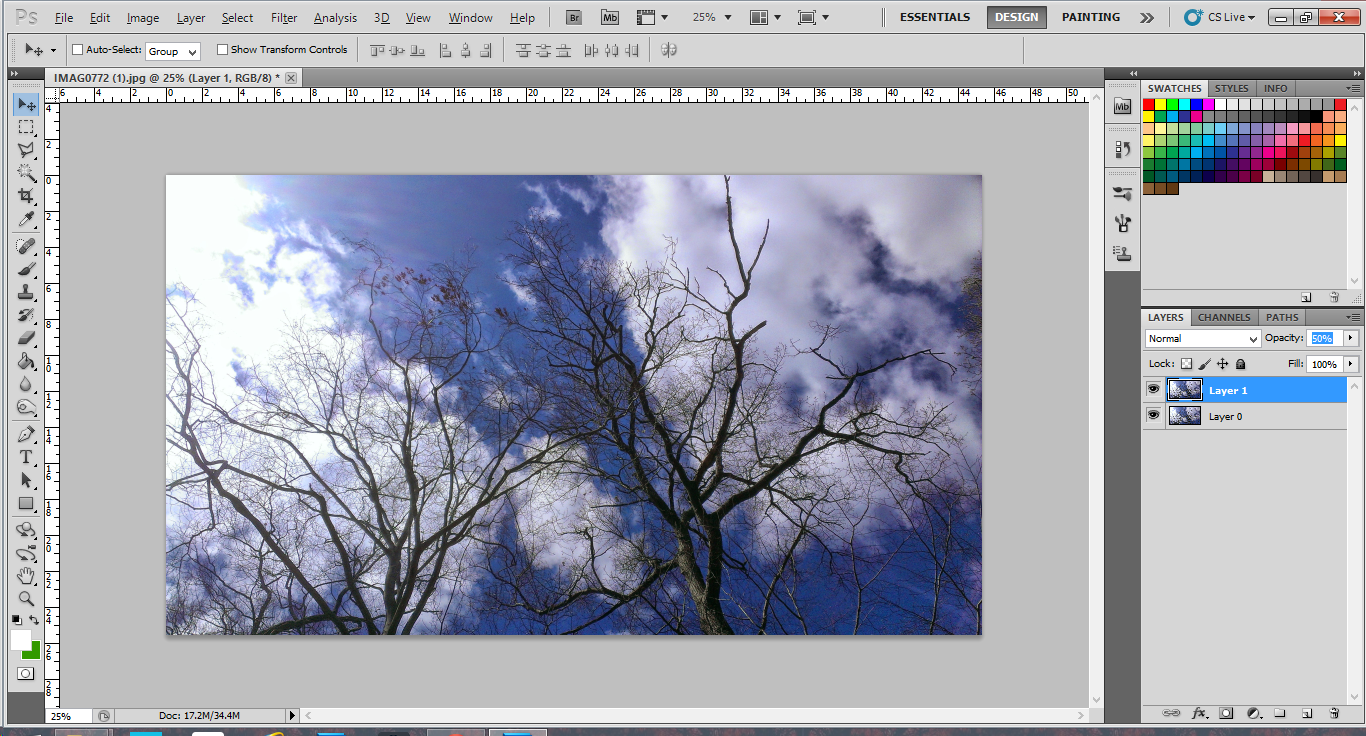Select the History Brush tool
This screenshot has height=736, width=1366.
click(x=26, y=315)
